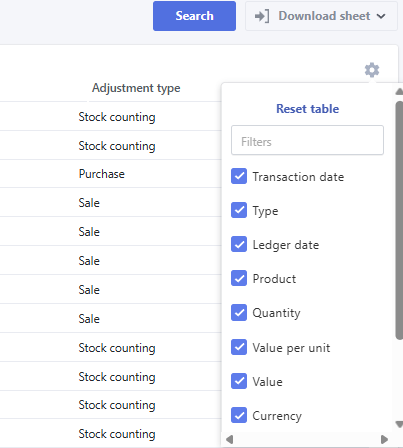Expand the Download sheet chevron
403x448 pixels.
tap(381, 16)
